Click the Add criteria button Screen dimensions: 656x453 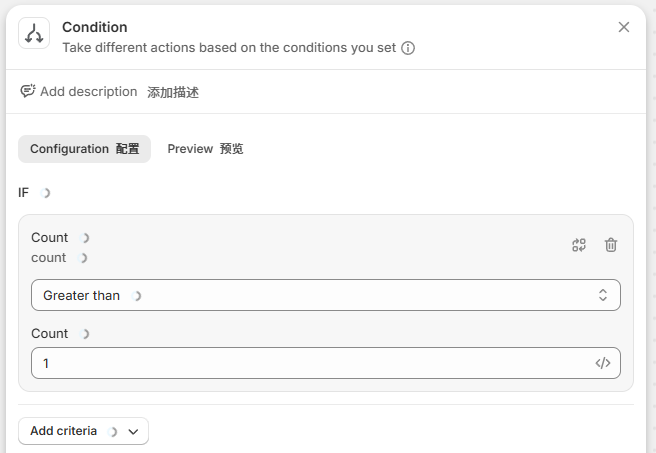click(x=64, y=431)
